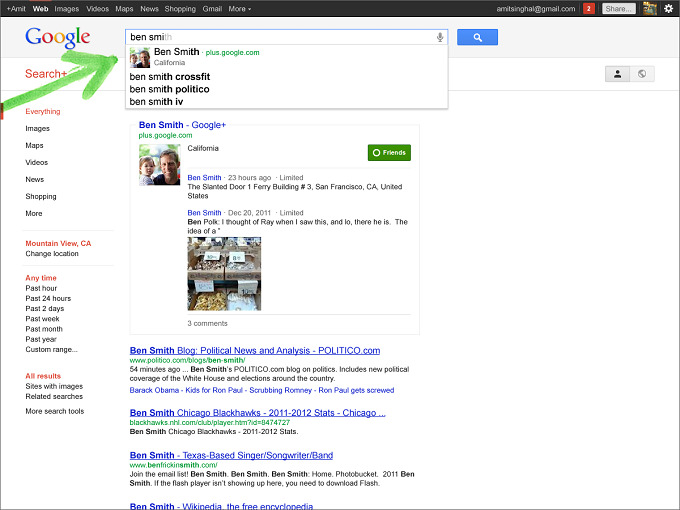Open Gmail in the top bar
680x510 pixels.
(212, 9)
